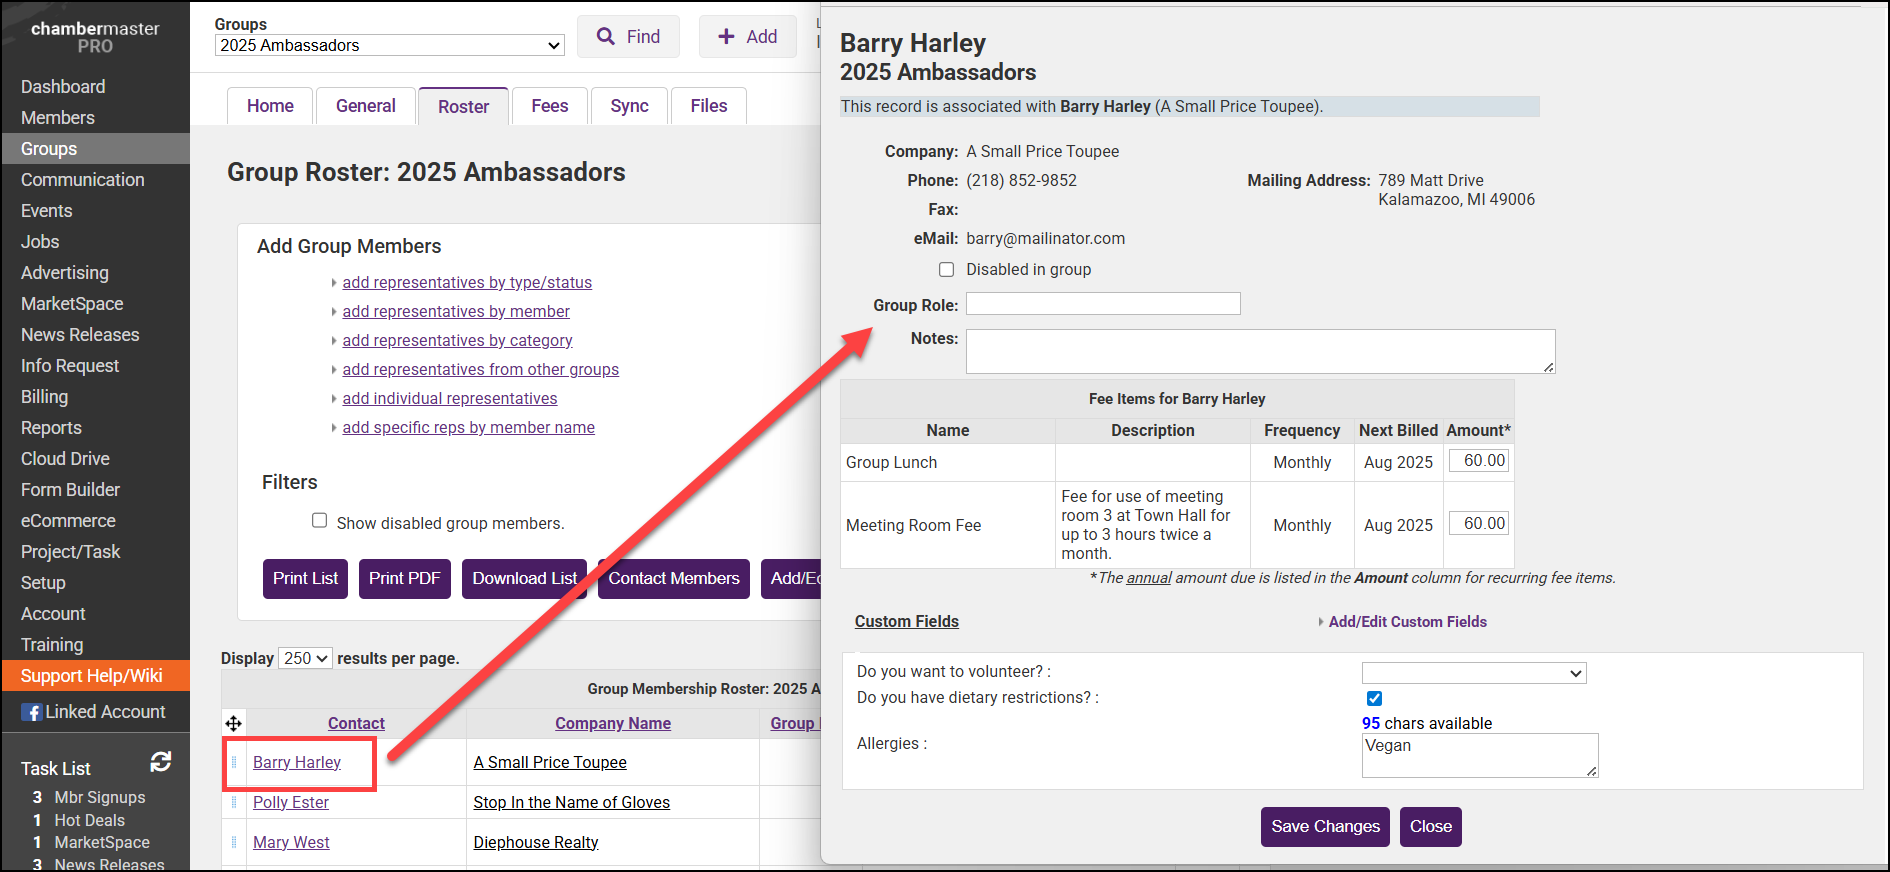The image size is (1890, 872).
Task: Click the Add plus icon
Action: (727, 37)
